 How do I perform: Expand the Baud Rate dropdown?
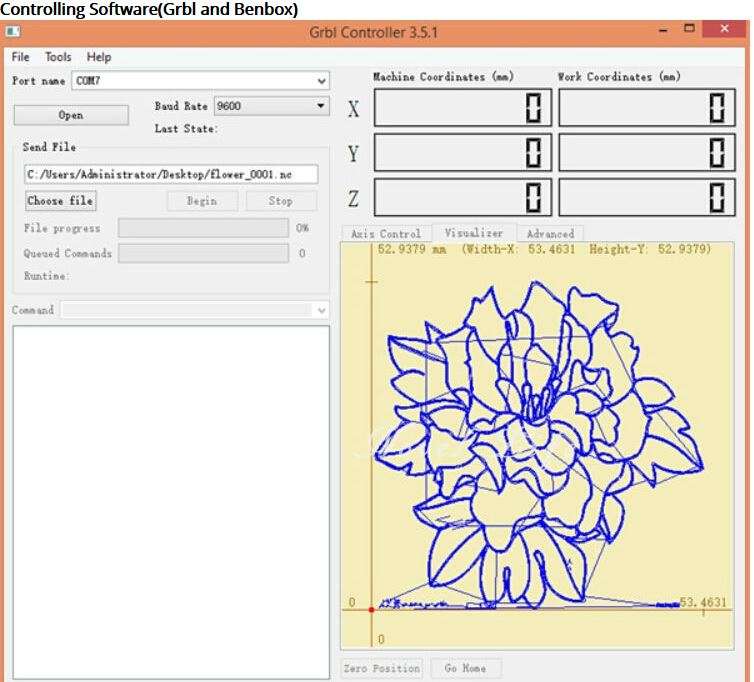pyautogui.click(x=321, y=106)
